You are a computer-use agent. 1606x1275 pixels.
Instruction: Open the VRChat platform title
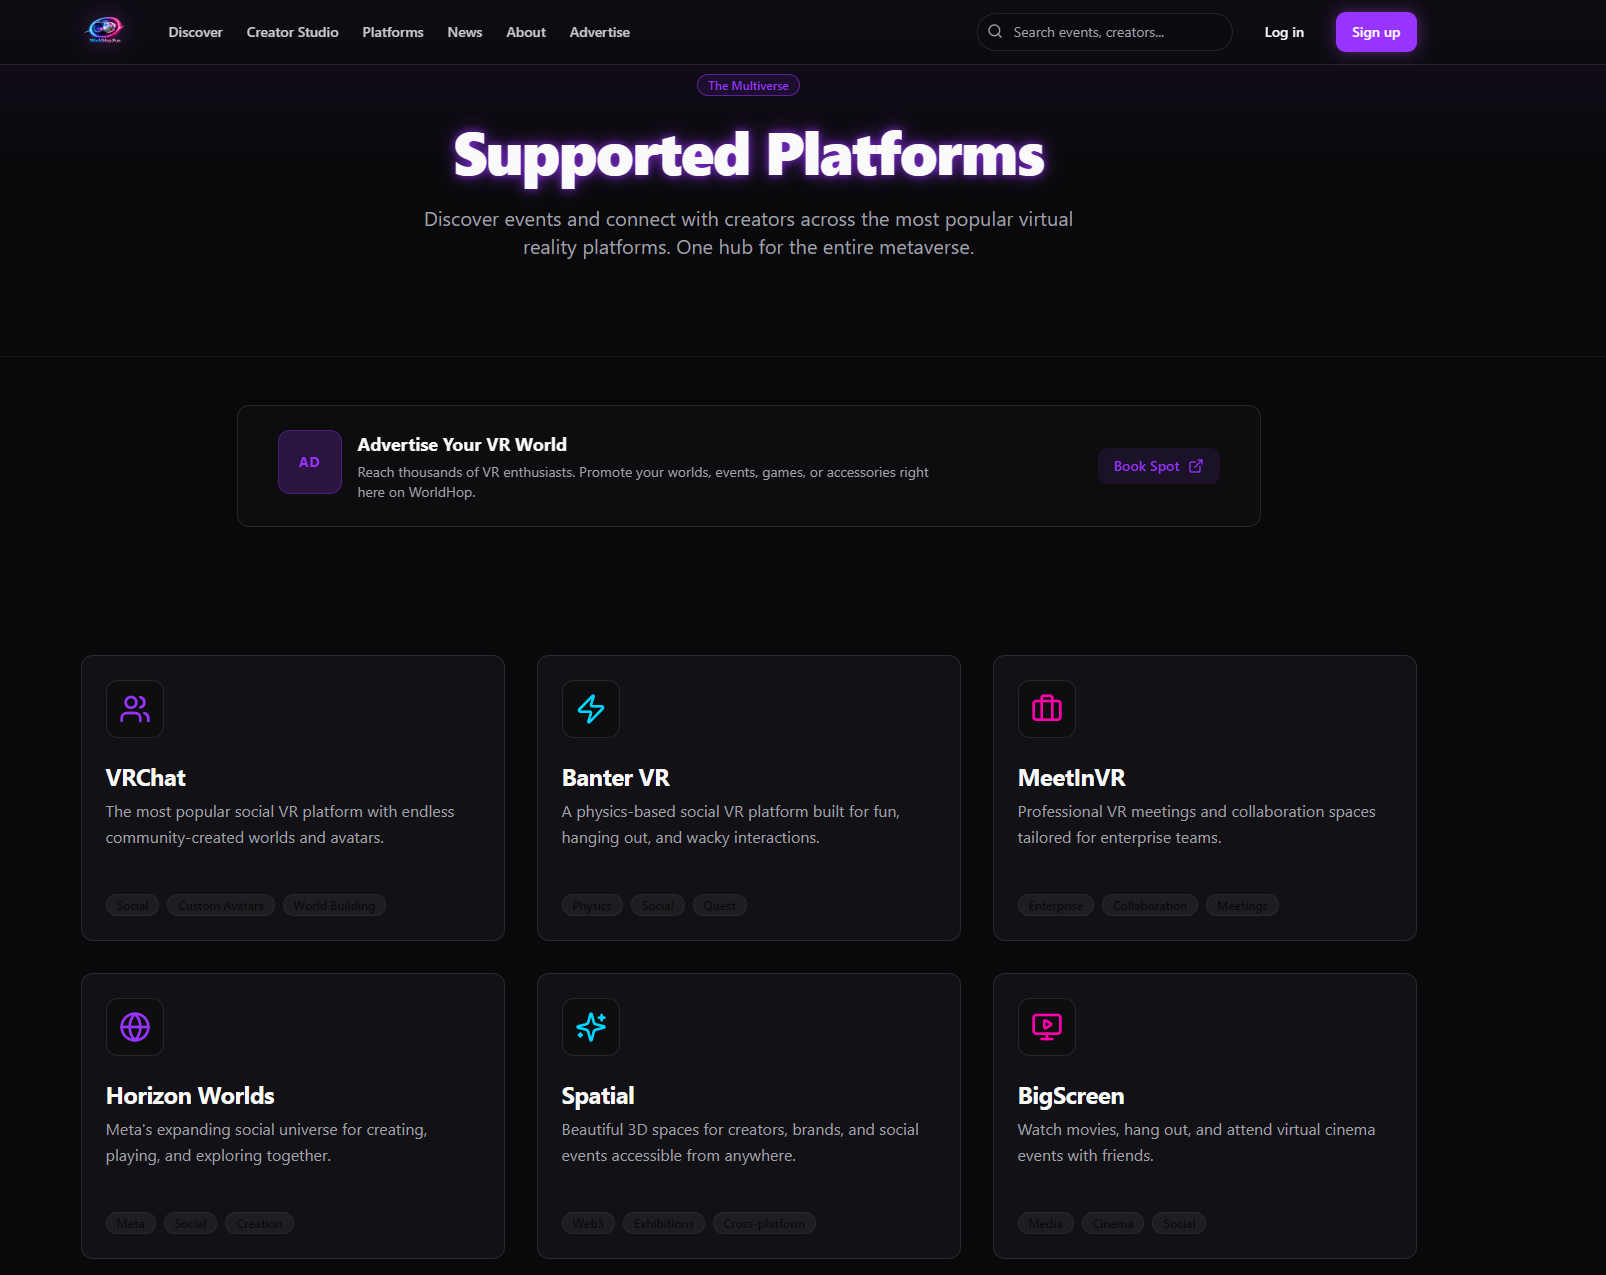(x=146, y=778)
